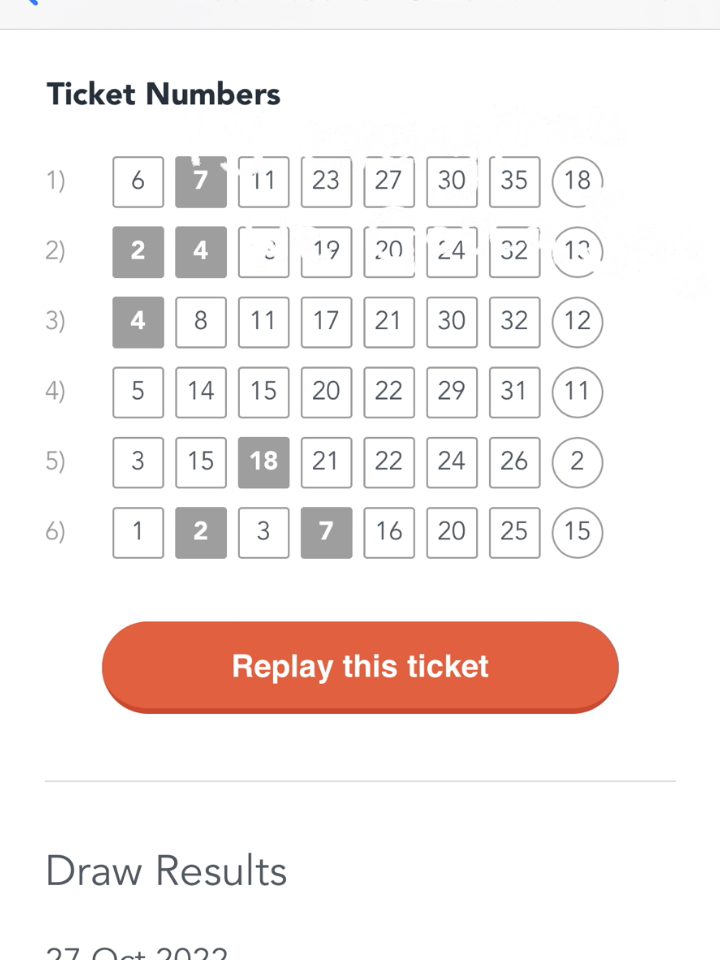The height and width of the screenshot is (960, 720).
Task: Tap Replay this ticket button
Action: tap(360, 667)
